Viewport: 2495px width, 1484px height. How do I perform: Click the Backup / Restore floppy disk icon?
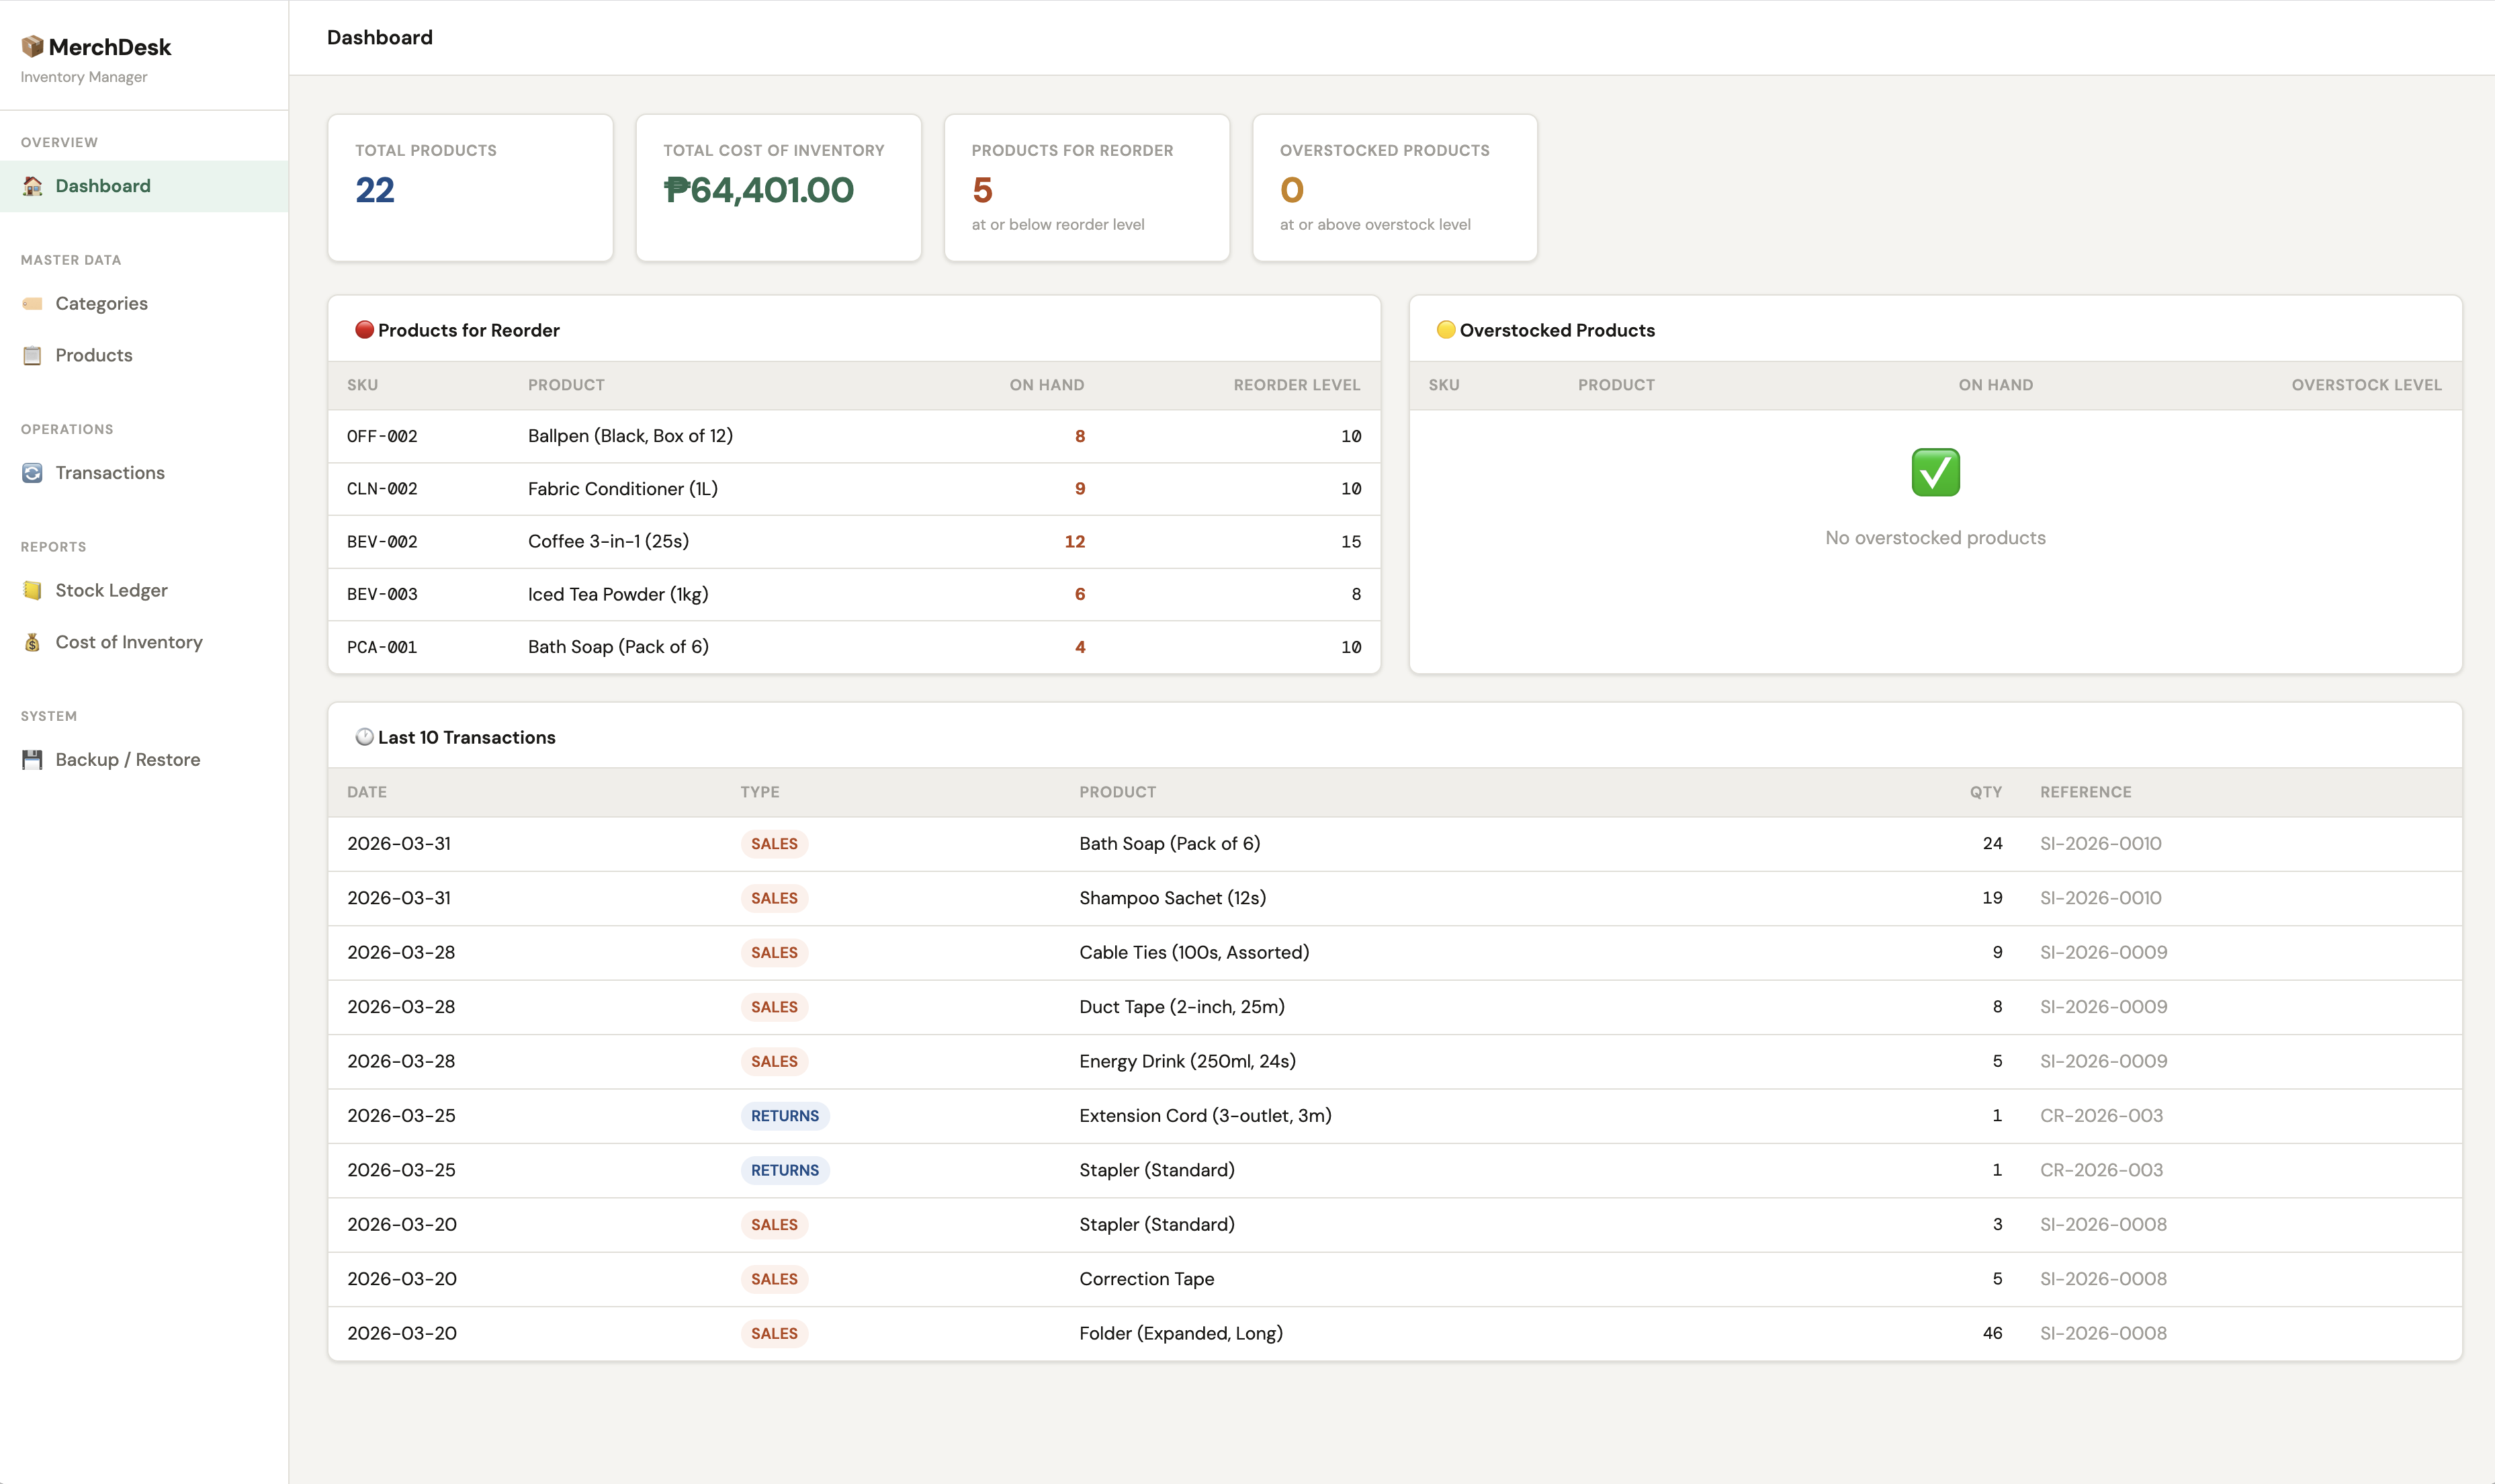pos(32,760)
